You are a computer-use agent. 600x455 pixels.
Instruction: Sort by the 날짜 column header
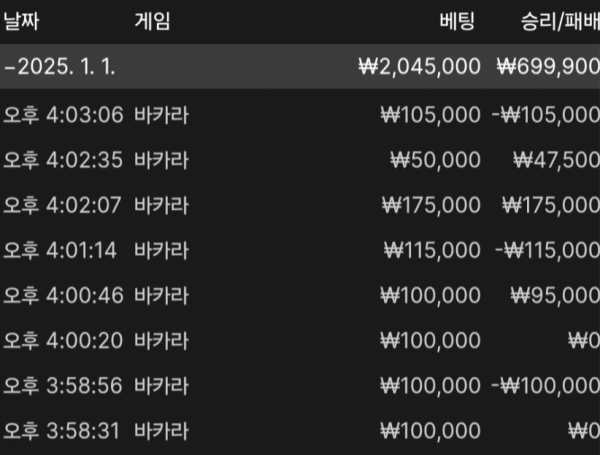tap(21, 21)
